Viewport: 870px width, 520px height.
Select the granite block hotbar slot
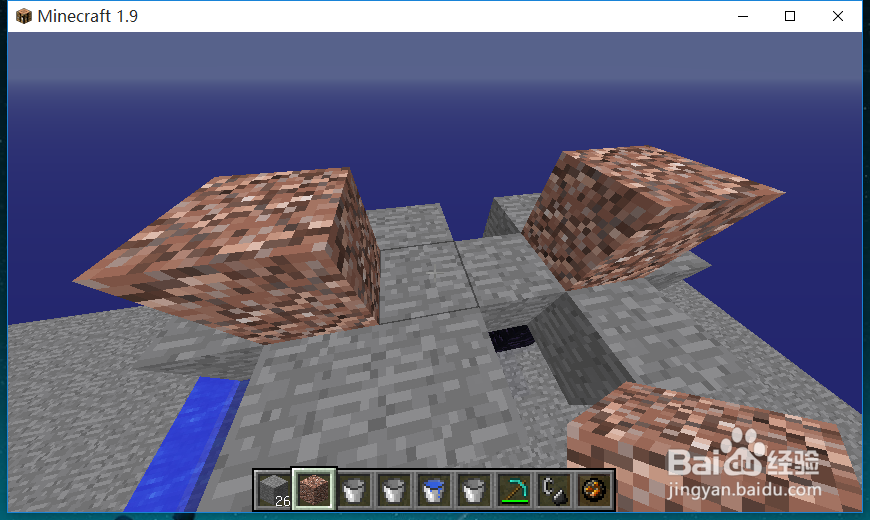click(314, 489)
